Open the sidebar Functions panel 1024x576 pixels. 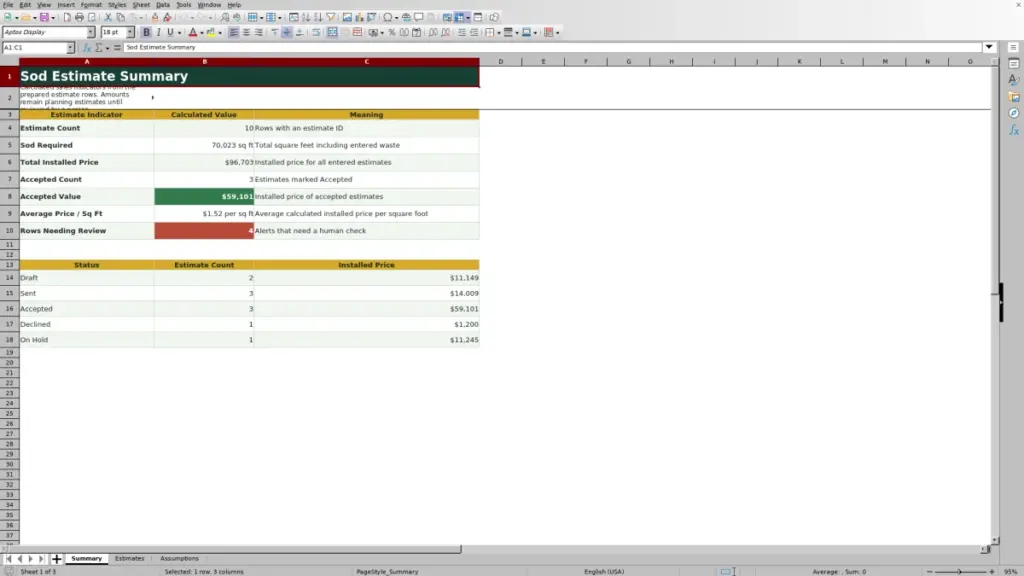pos(1014,130)
